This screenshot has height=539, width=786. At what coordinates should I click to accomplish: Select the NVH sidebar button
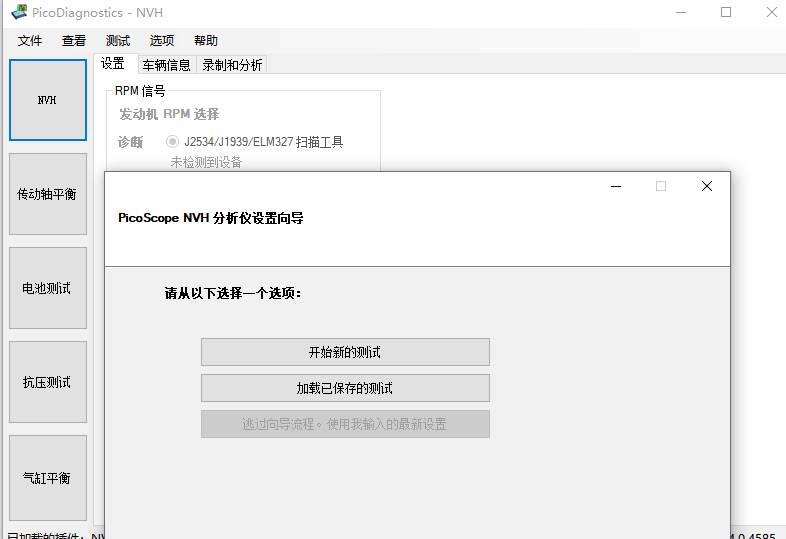point(48,100)
